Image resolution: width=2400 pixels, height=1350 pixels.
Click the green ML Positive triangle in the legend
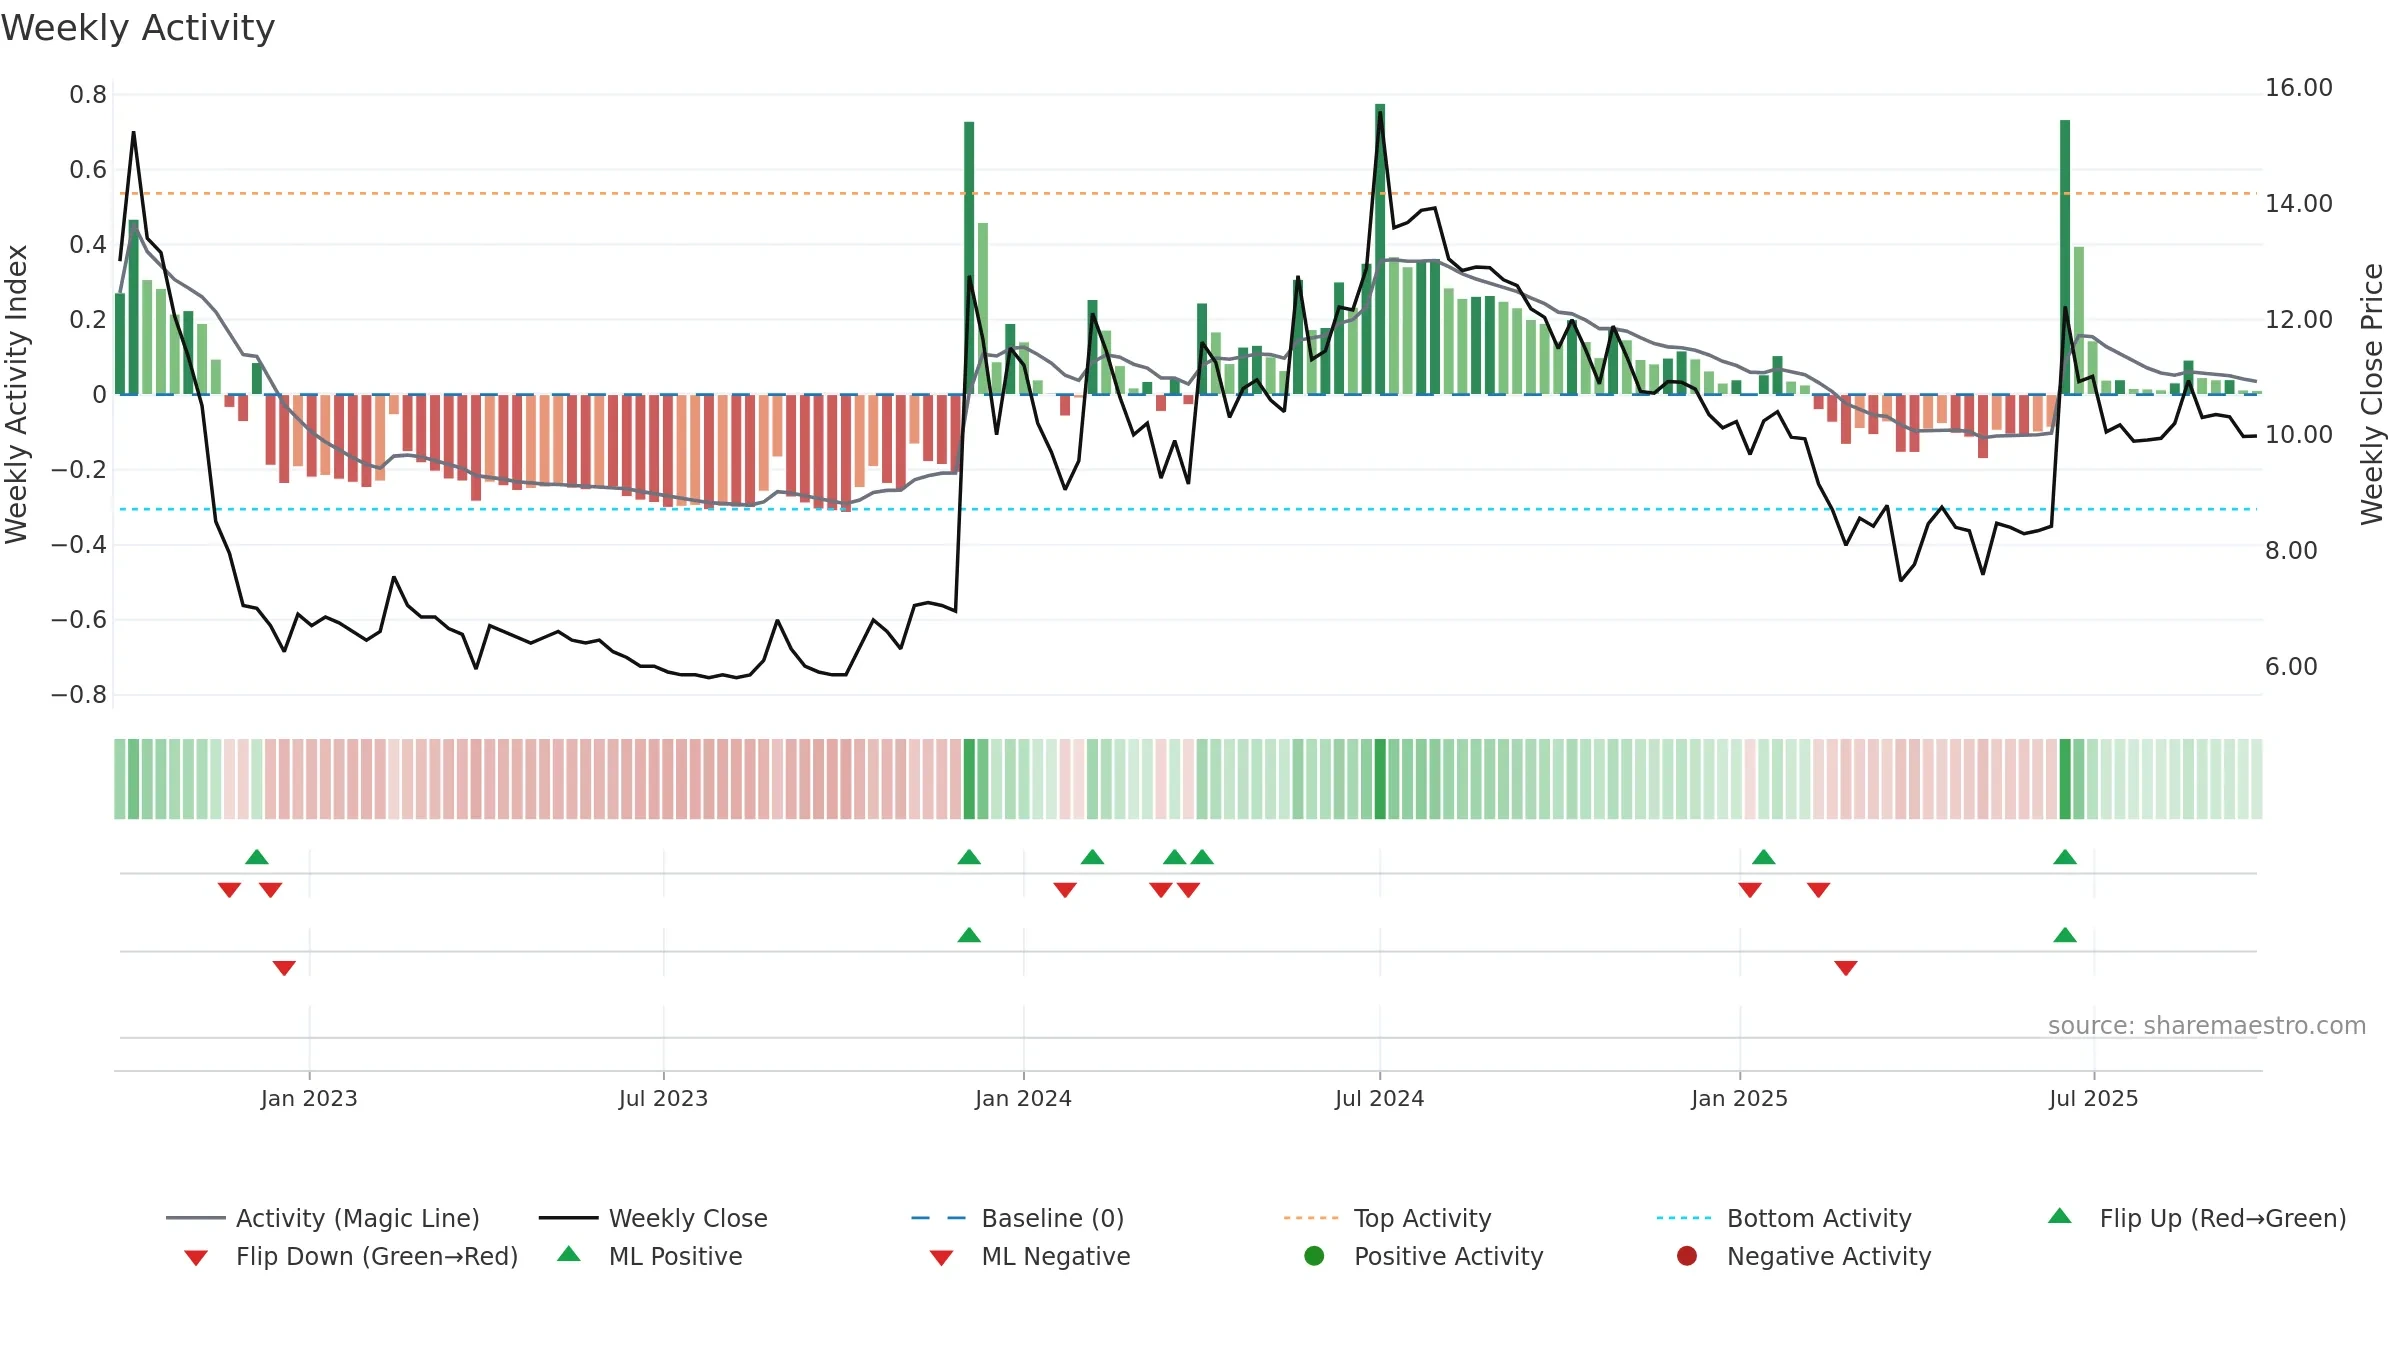pos(569,1254)
